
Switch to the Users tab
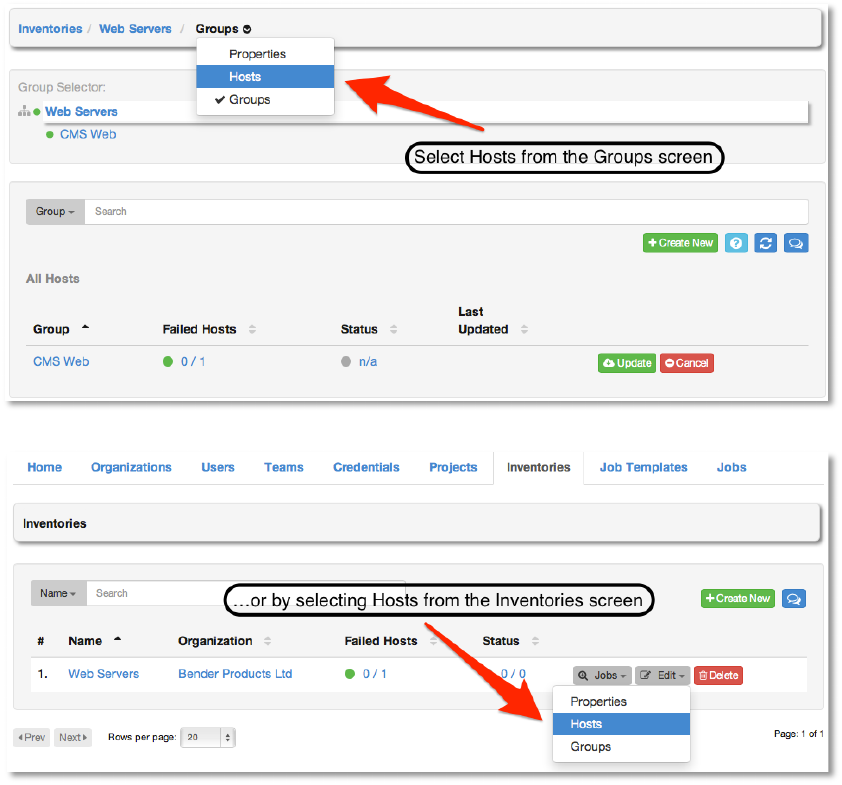(x=217, y=468)
